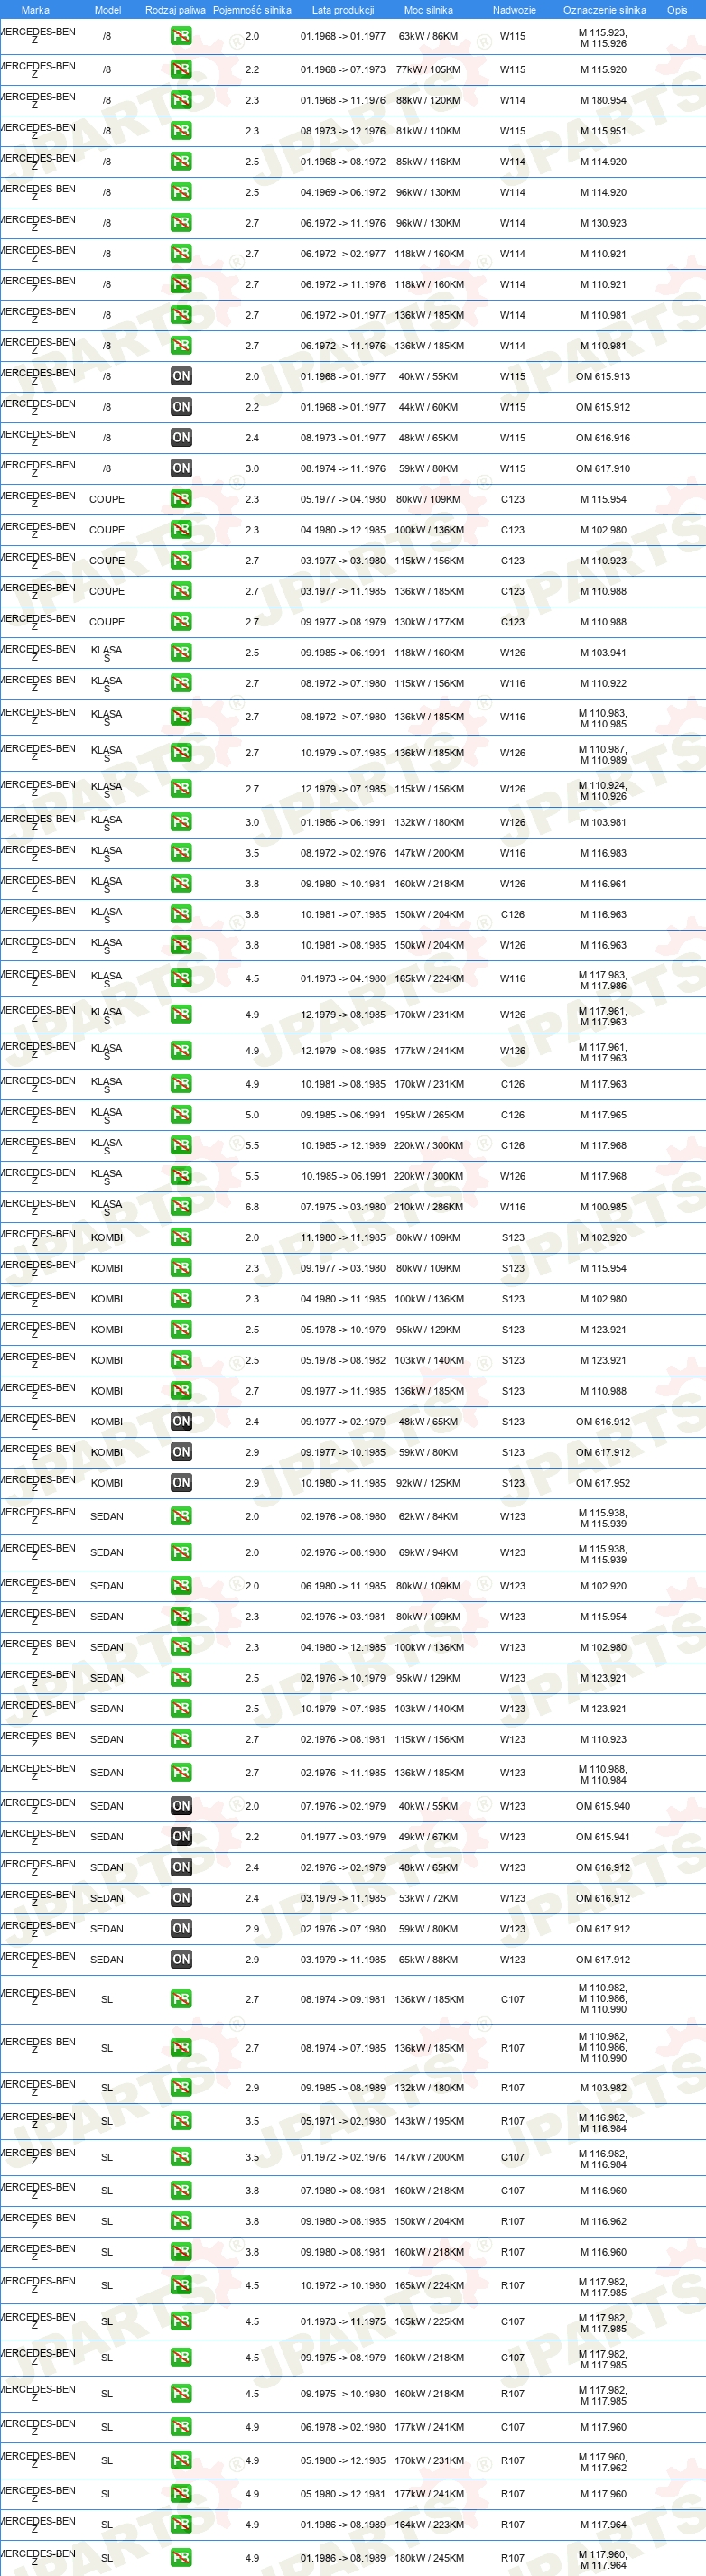Screen dimensions: 706x2576
Task: Click the Lata produkcji column header
Action: [343, 10]
